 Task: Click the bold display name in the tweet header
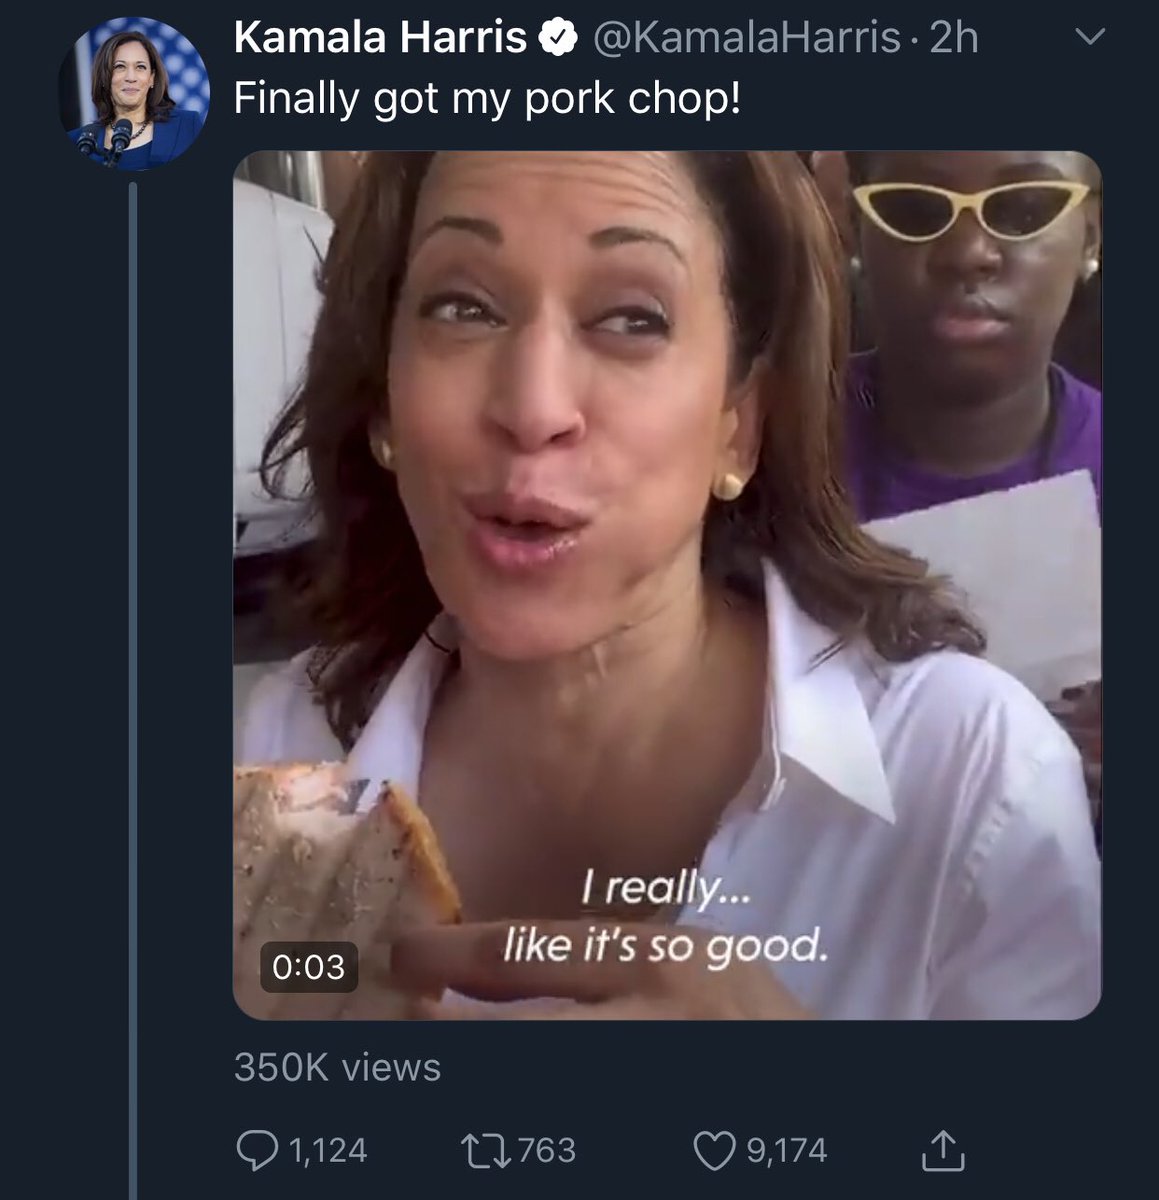[x=380, y=39]
